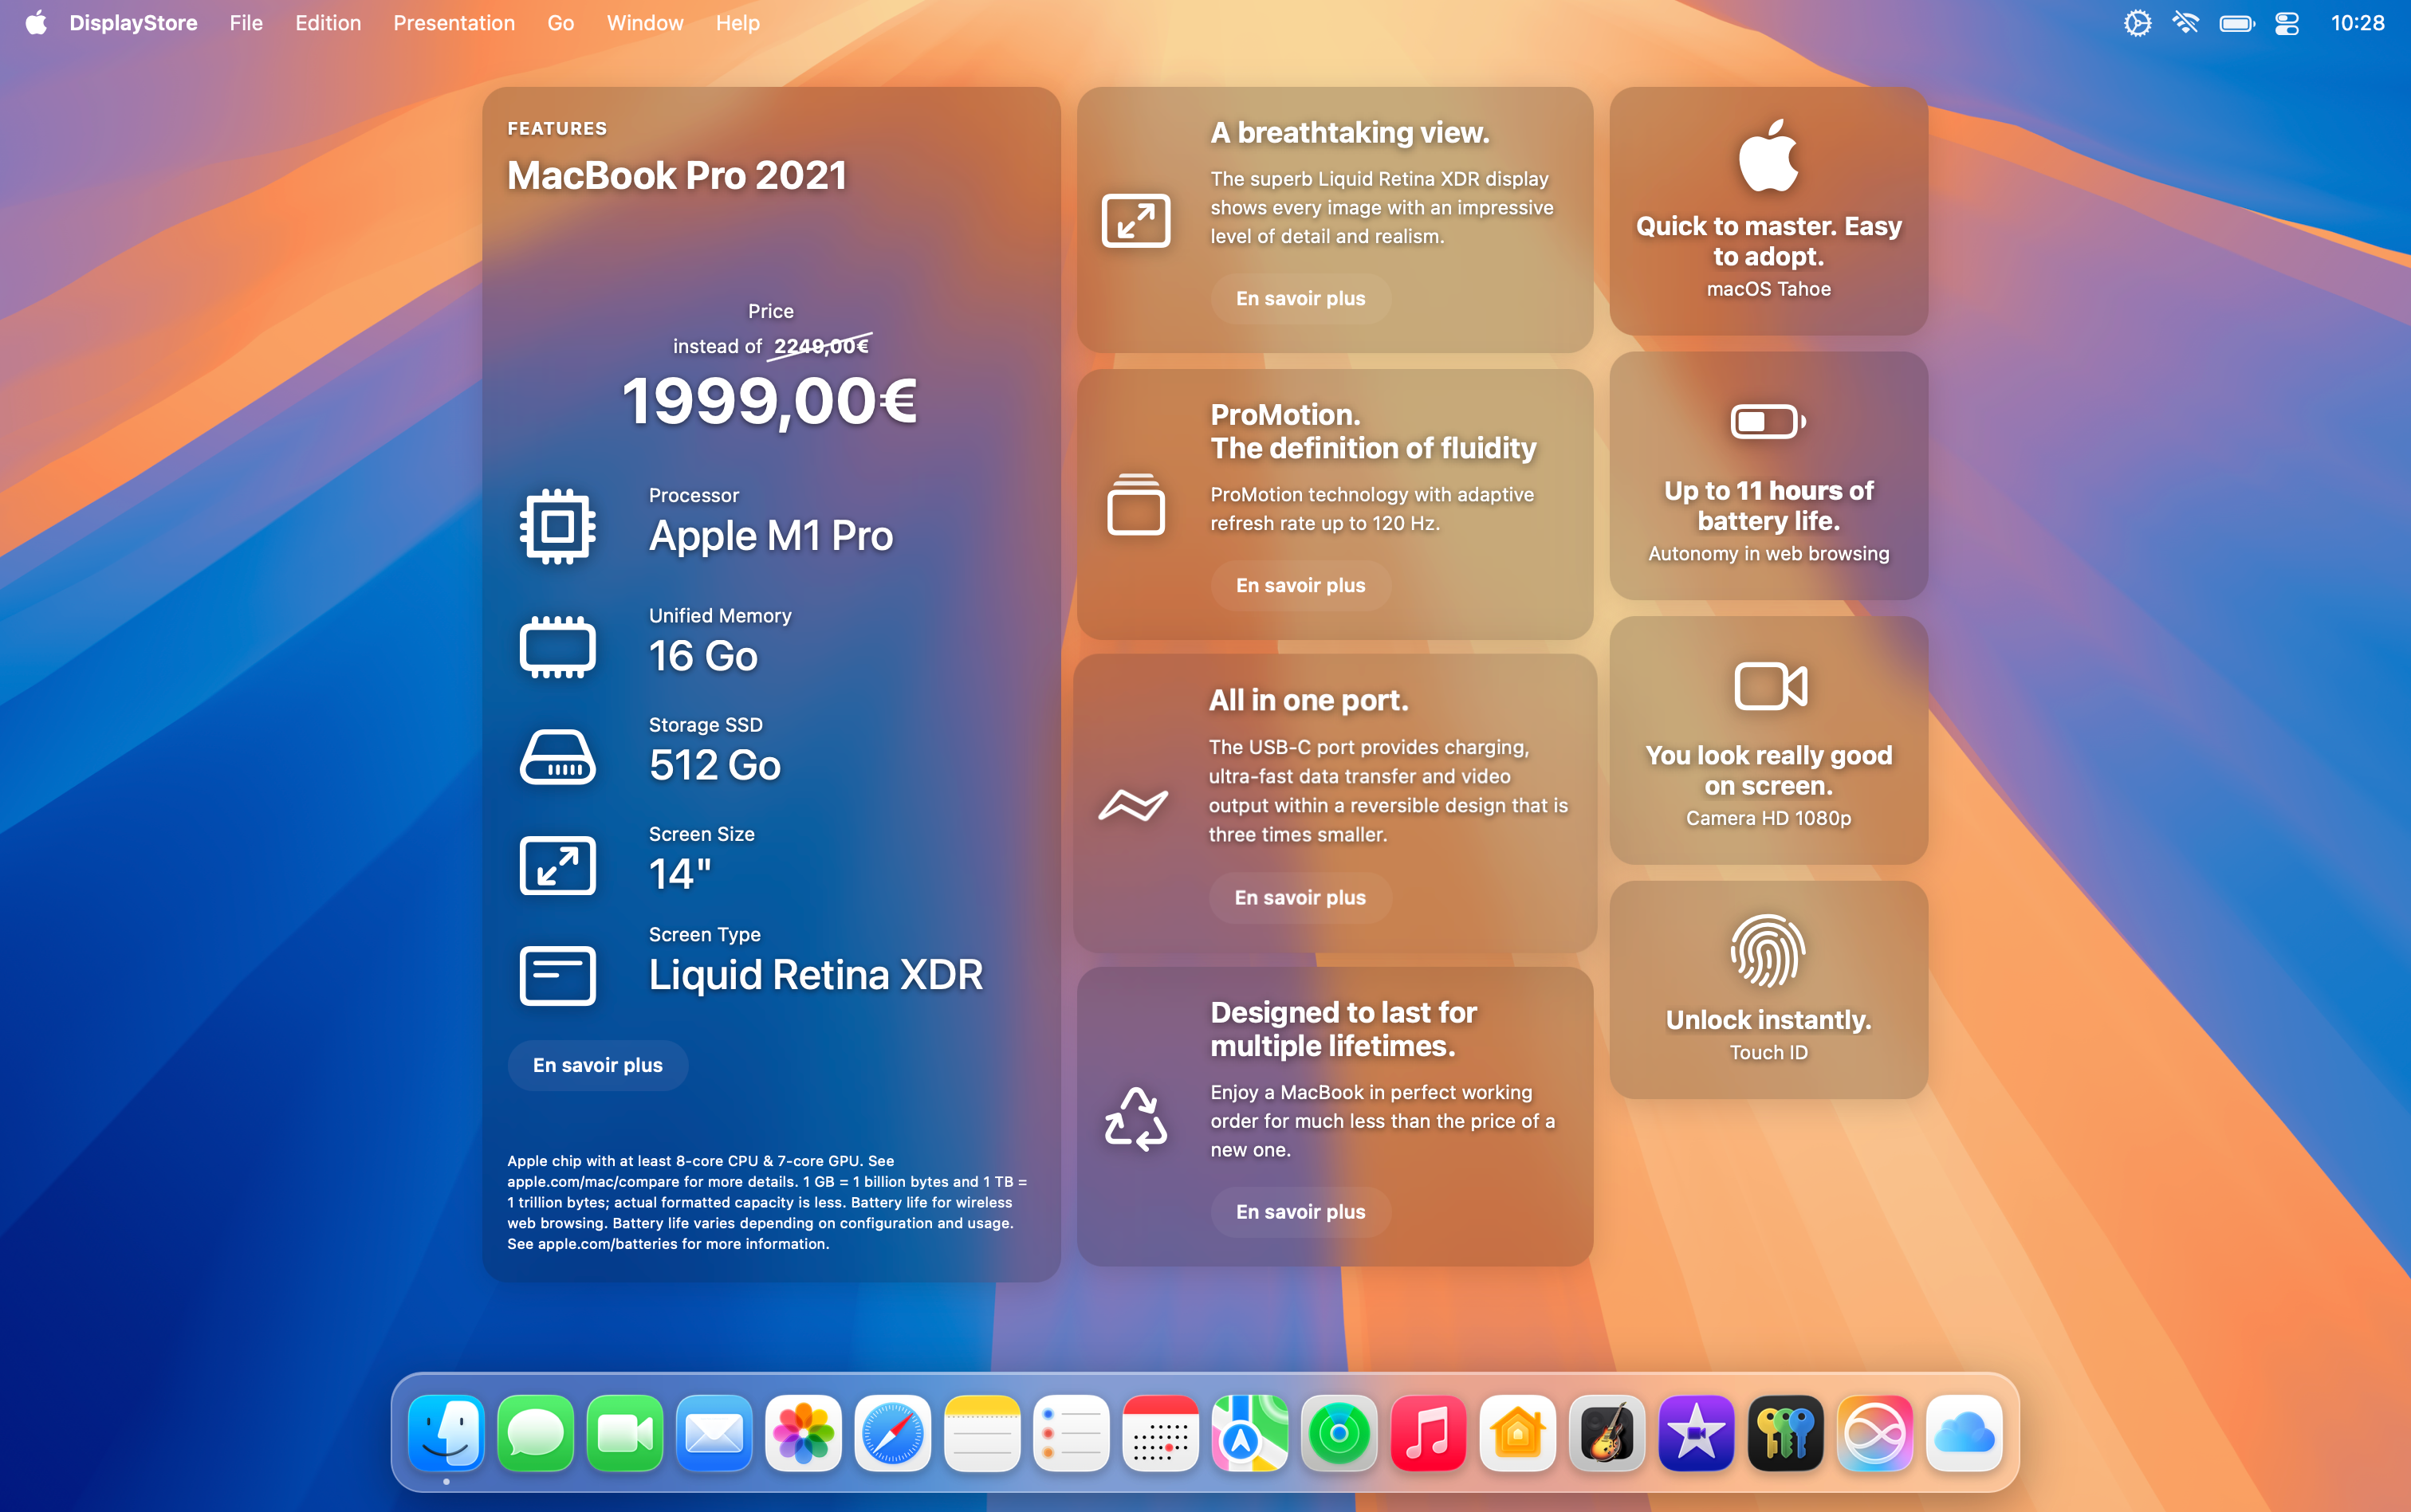Click En savoir plus under Designed to last
2411x1512 pixels.
pyautogui.click(x=1300, y=1211)
